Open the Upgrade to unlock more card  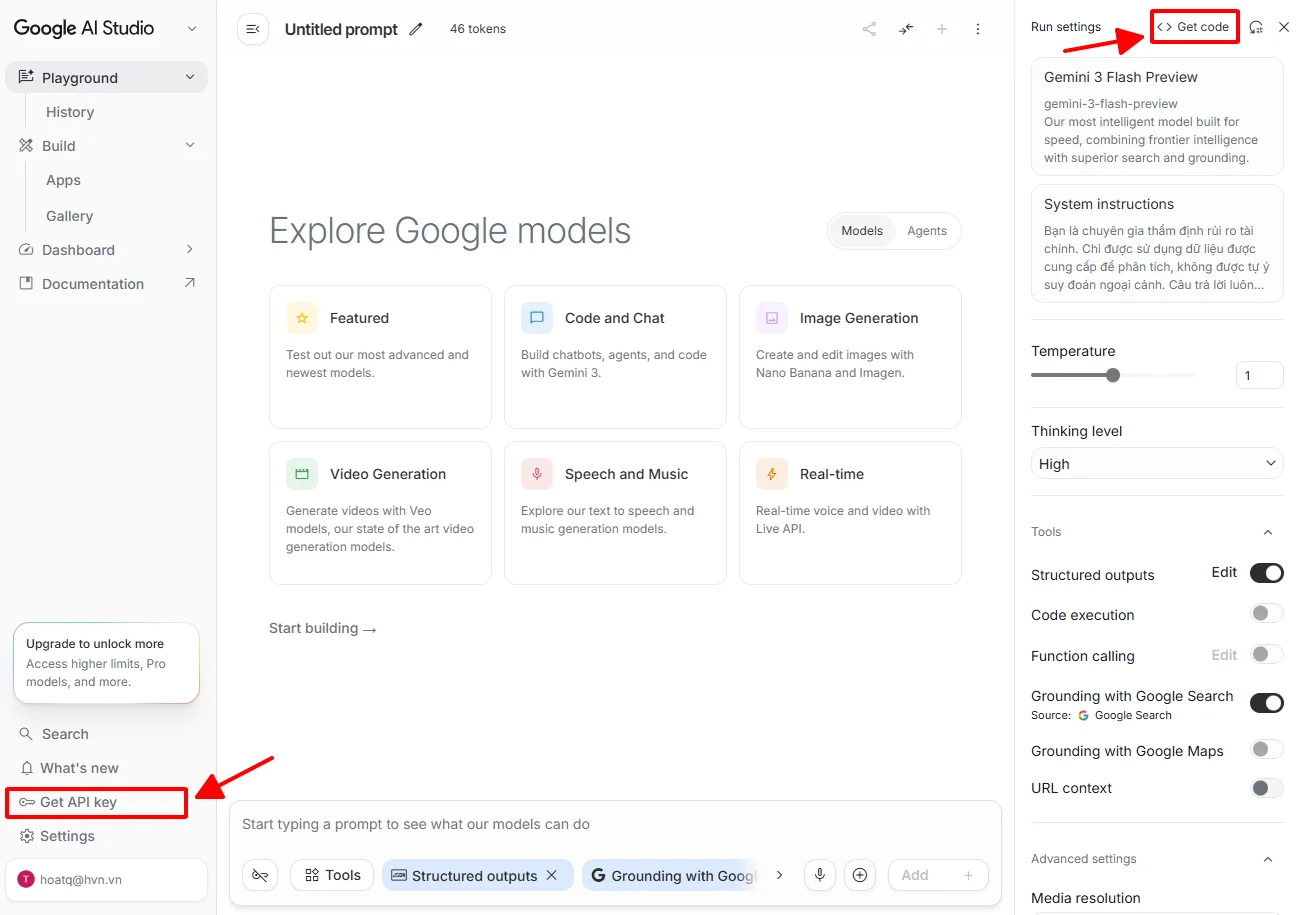pos(106,663)
